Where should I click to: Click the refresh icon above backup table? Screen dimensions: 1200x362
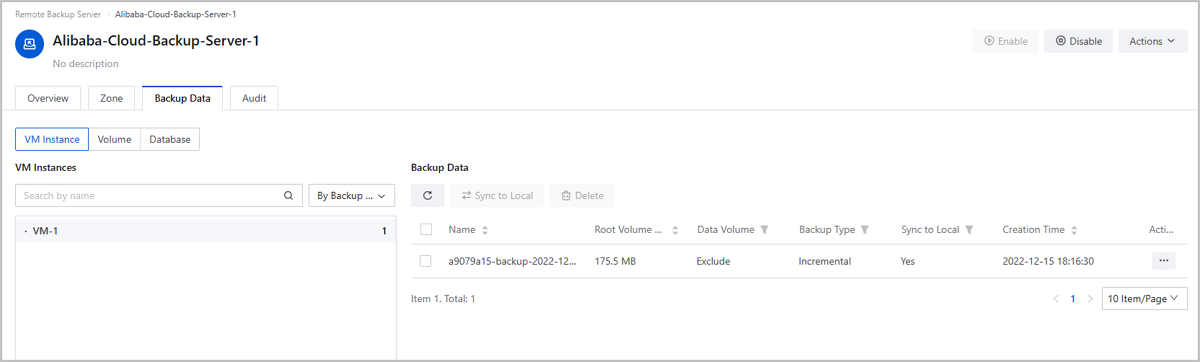coord(427,196)
